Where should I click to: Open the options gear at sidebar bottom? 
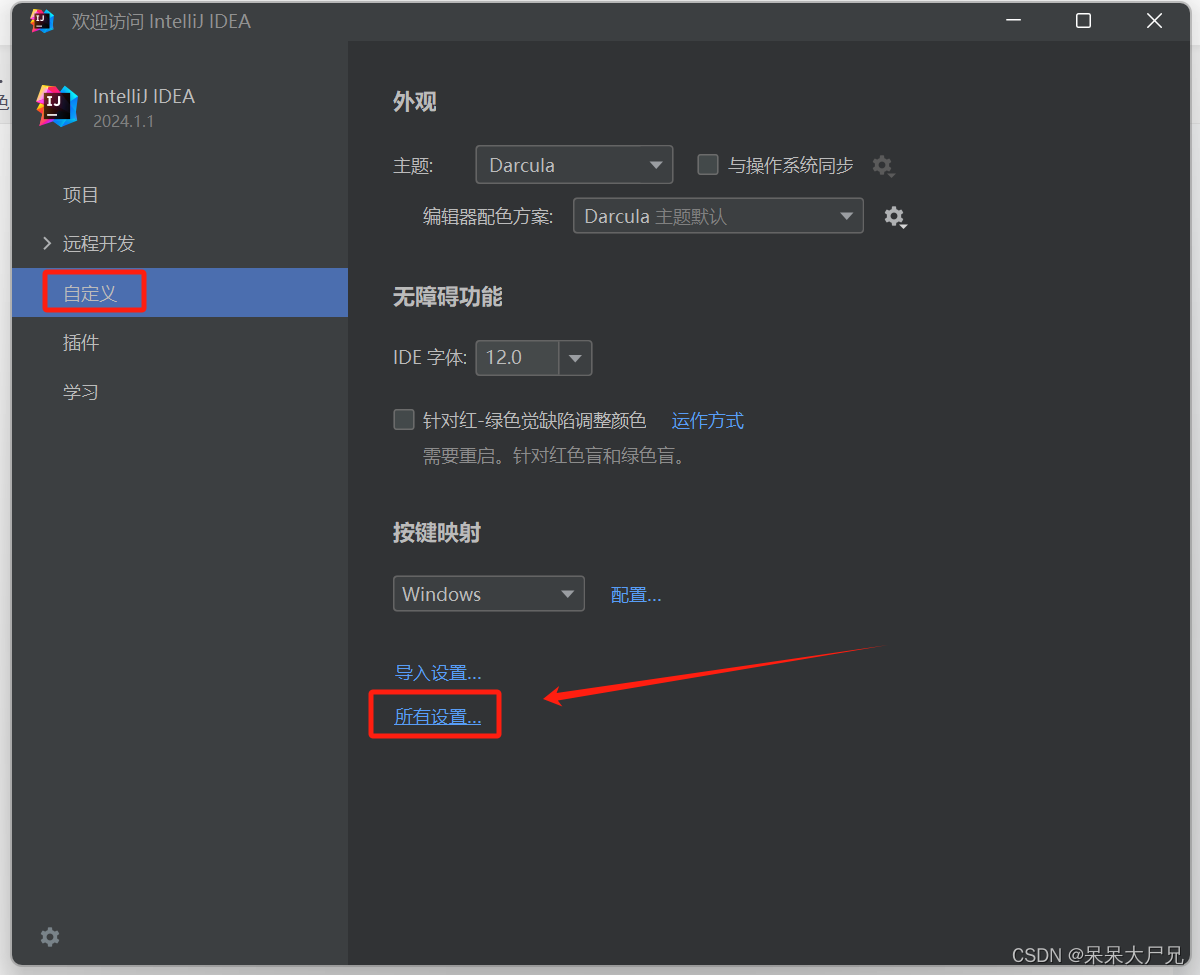pyautogui.click(x=50, y=937)
